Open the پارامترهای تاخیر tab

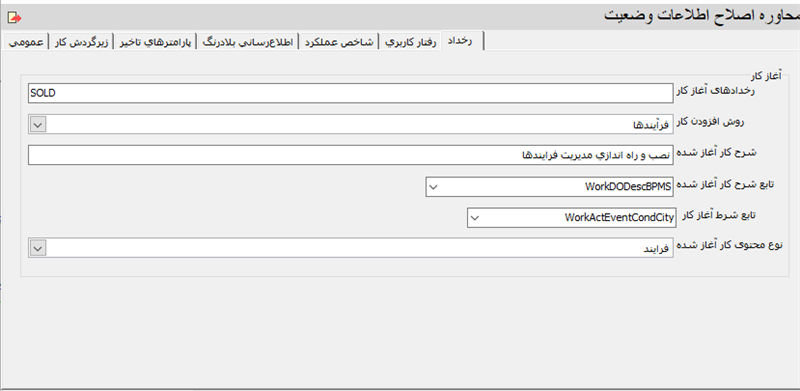coord(156,42)
